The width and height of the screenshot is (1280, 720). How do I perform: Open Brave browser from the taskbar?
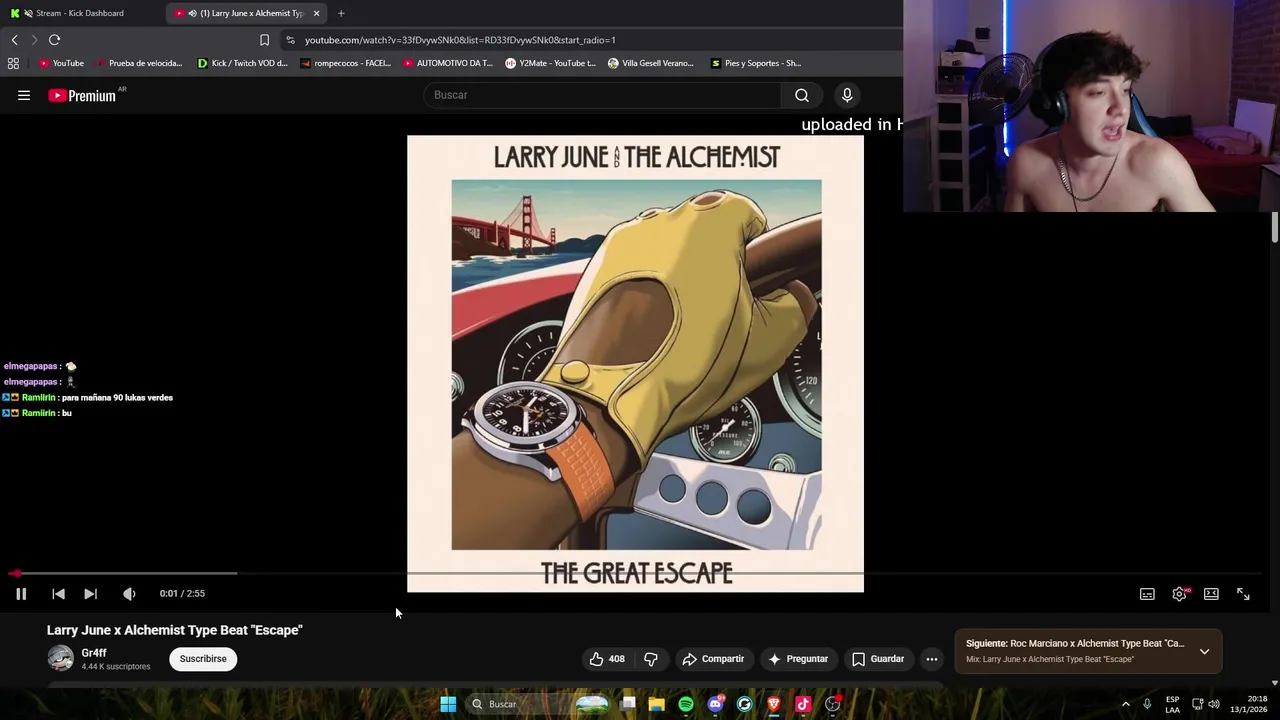[x=774, y=704]
